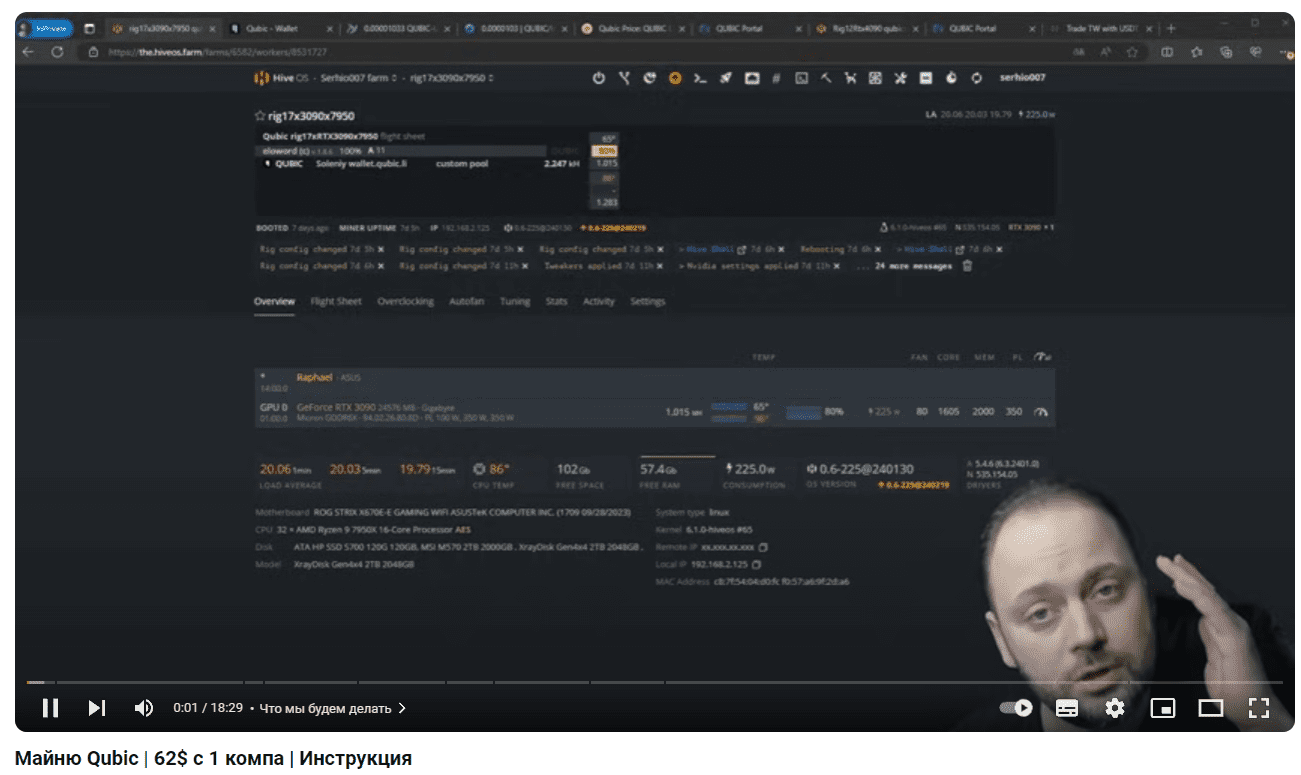This screenshot has width=1301, height=775.
Task: Open the Activity tab
Action: tap(598, 301)
